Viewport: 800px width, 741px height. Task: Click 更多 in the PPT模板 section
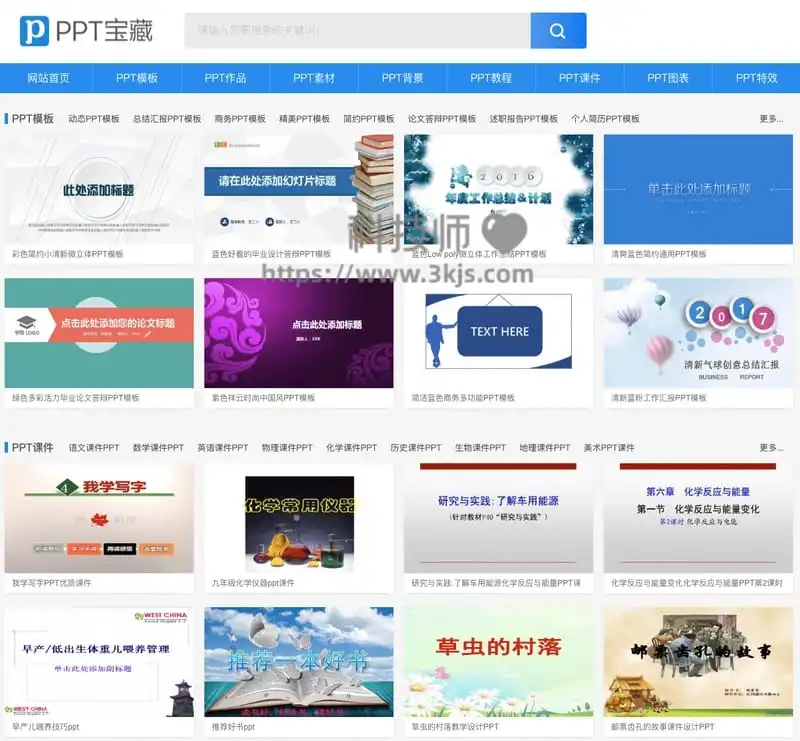click(771, 119)
